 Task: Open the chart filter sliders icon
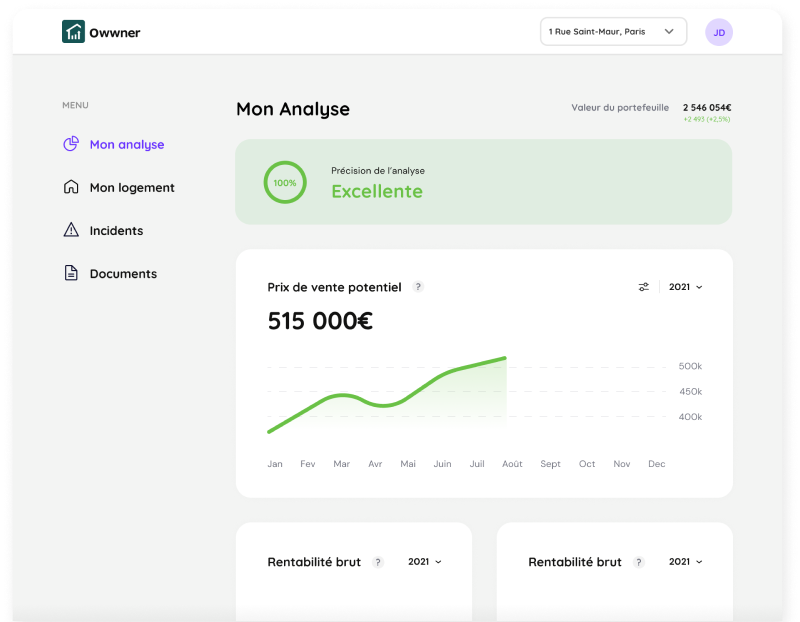[x=644, y=287]
